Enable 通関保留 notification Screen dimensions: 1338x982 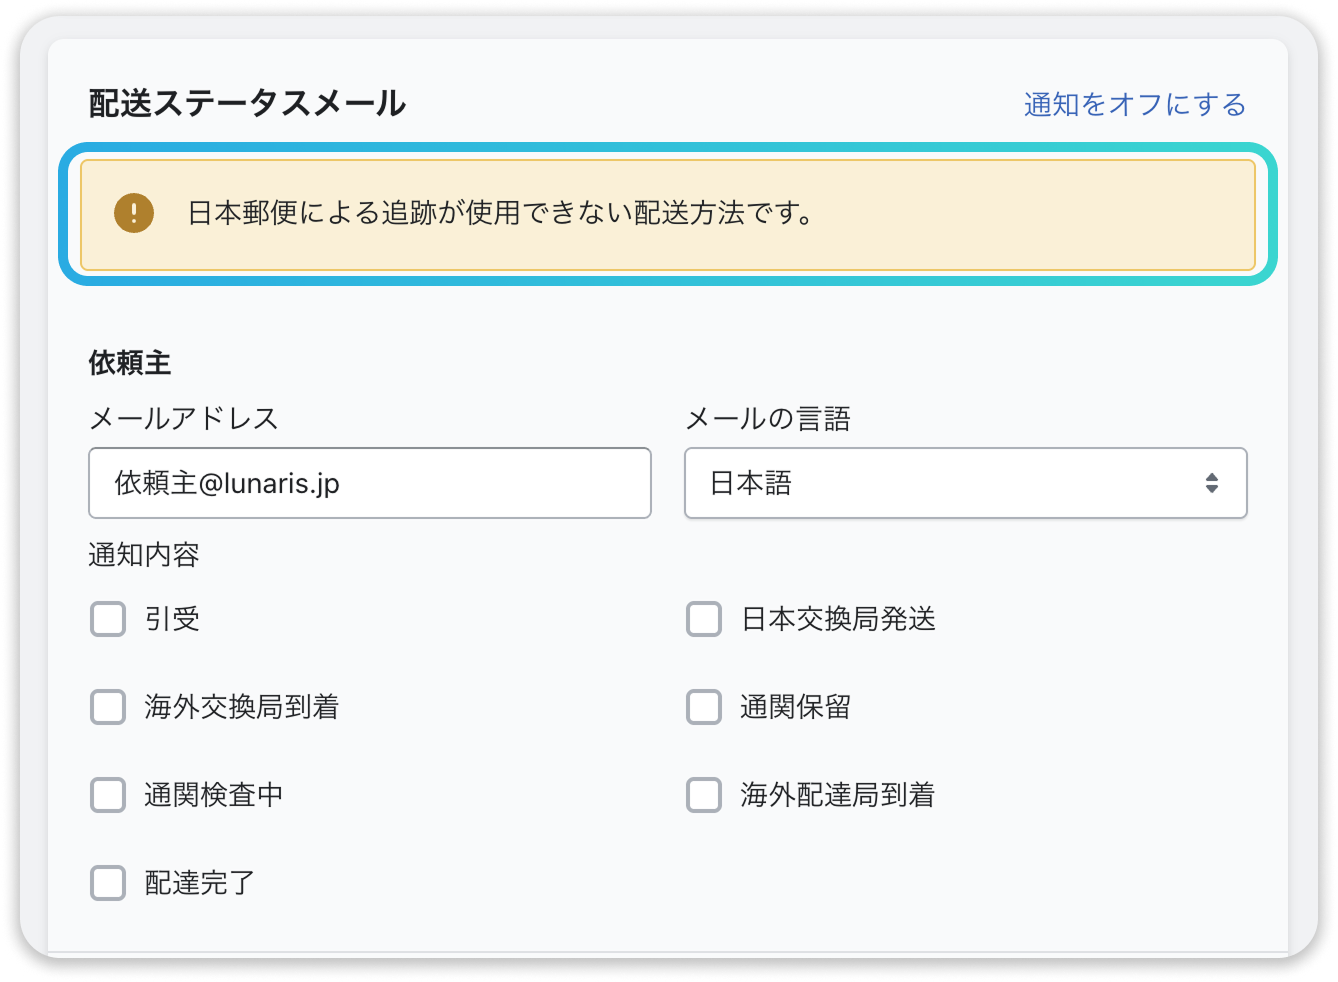pos(703,707)
